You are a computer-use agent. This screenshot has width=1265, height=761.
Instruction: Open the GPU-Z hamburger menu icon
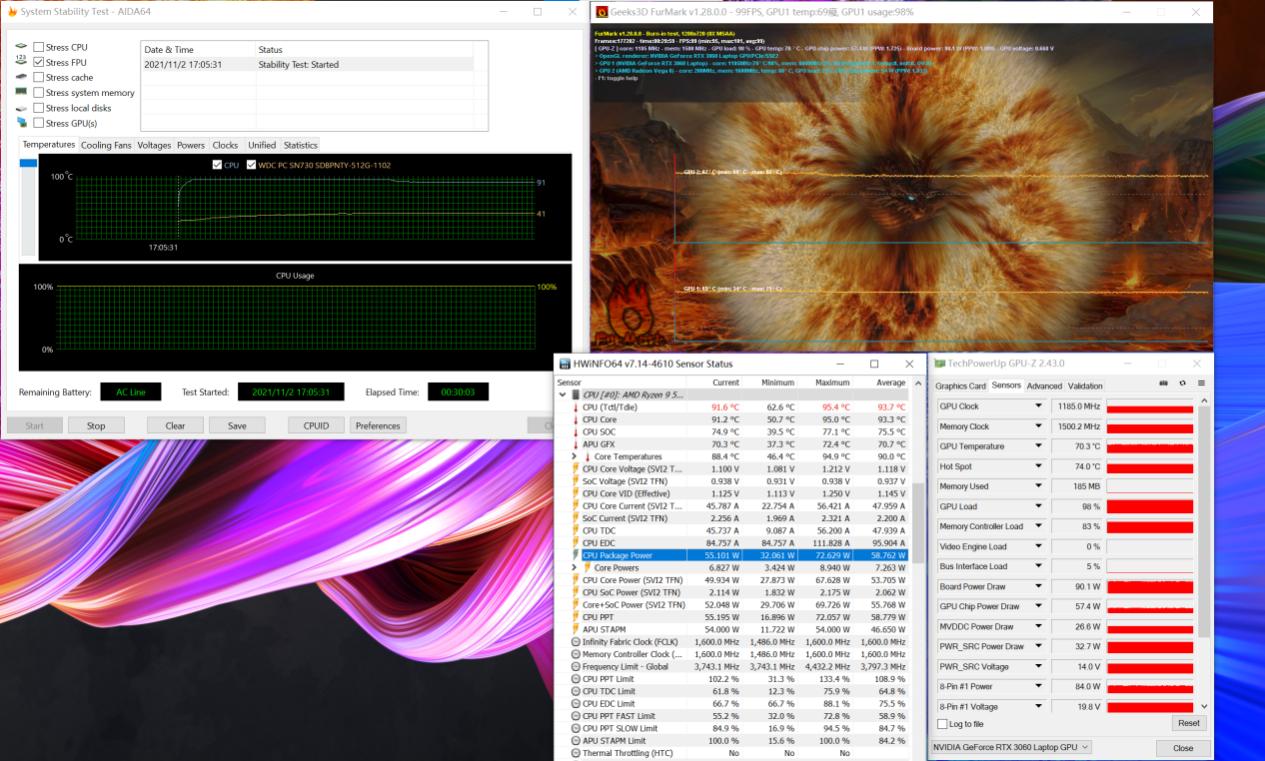click(x=1201, y=384)
